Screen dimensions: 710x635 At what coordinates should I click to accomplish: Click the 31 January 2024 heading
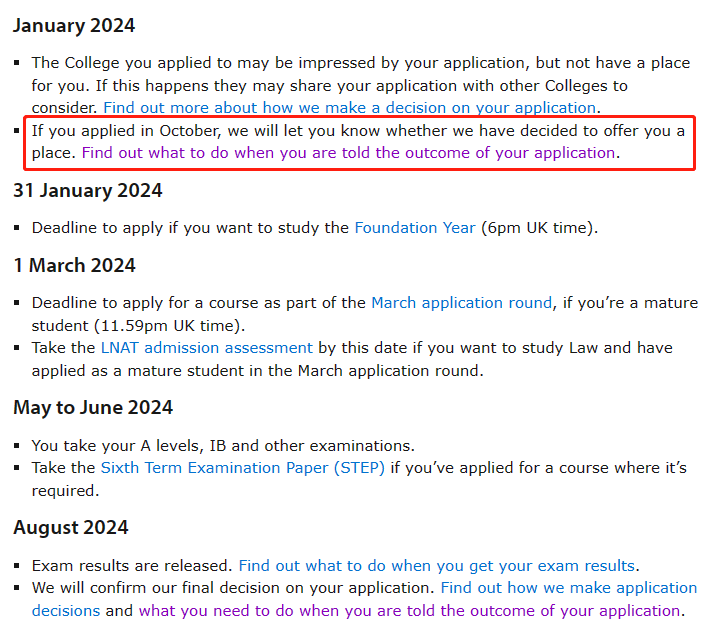[87, 191]
